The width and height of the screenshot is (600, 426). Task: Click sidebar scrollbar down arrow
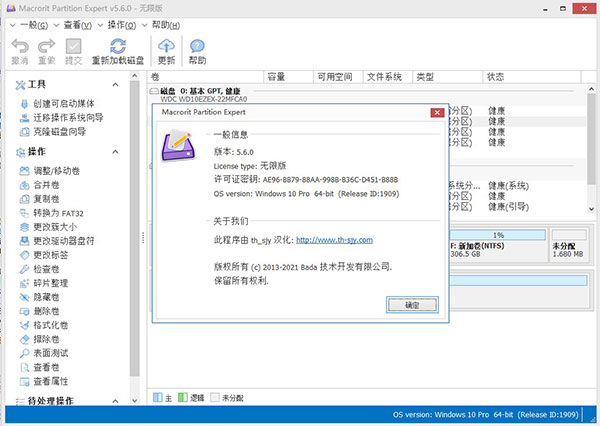click(135, 401)
